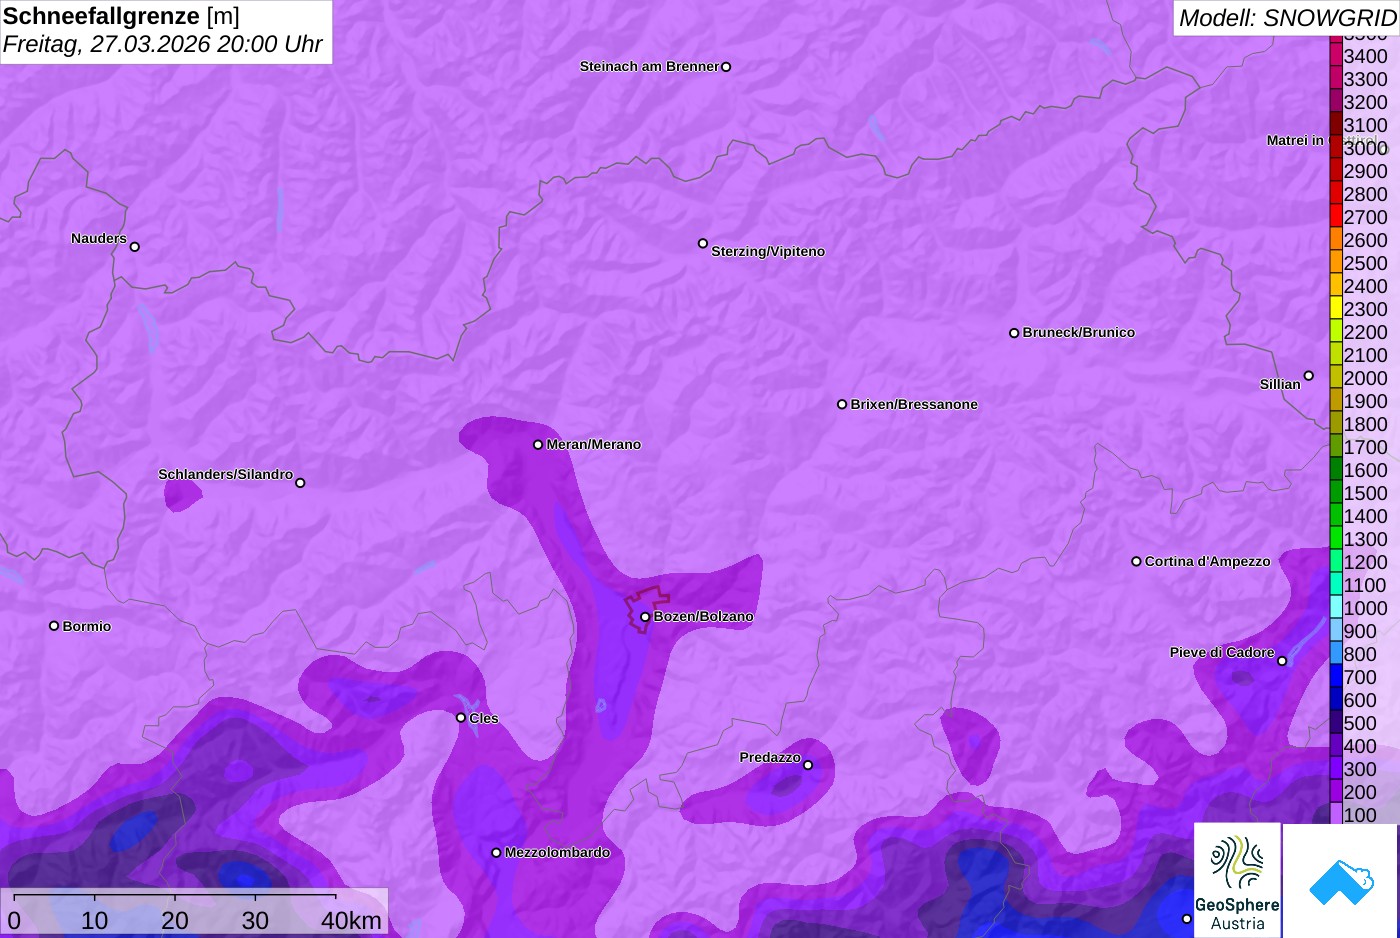Click the Modell: SNOWGRID label
The image size is (1400, 938).
(1287, 18)
